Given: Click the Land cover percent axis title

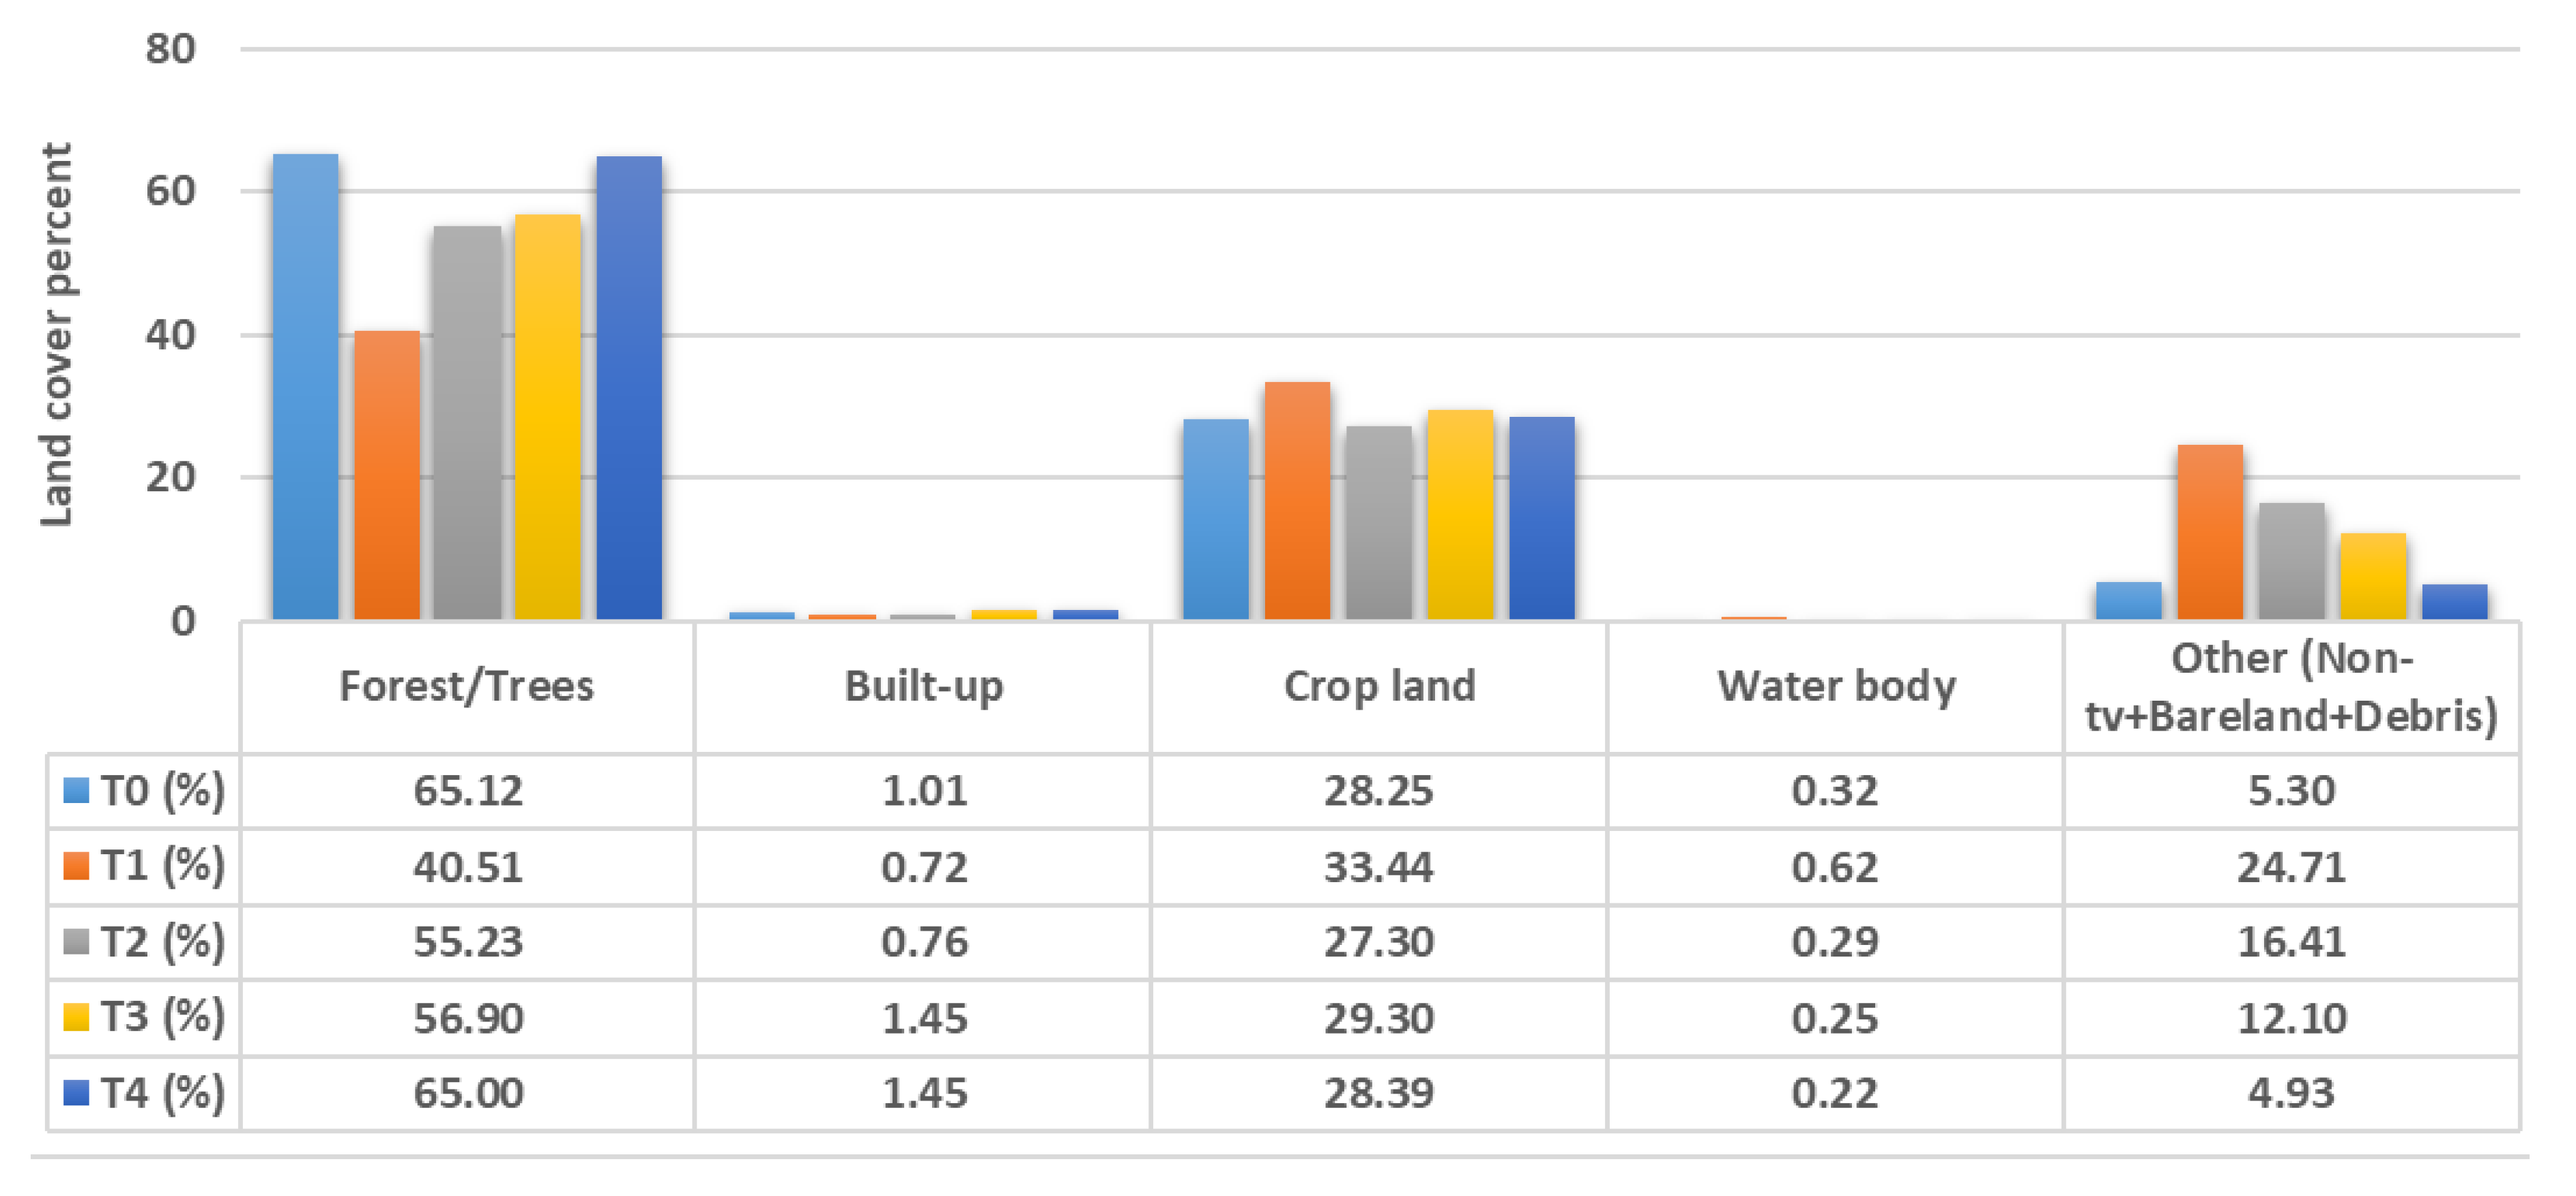Looking at the screenshot, I should [56, 334].
